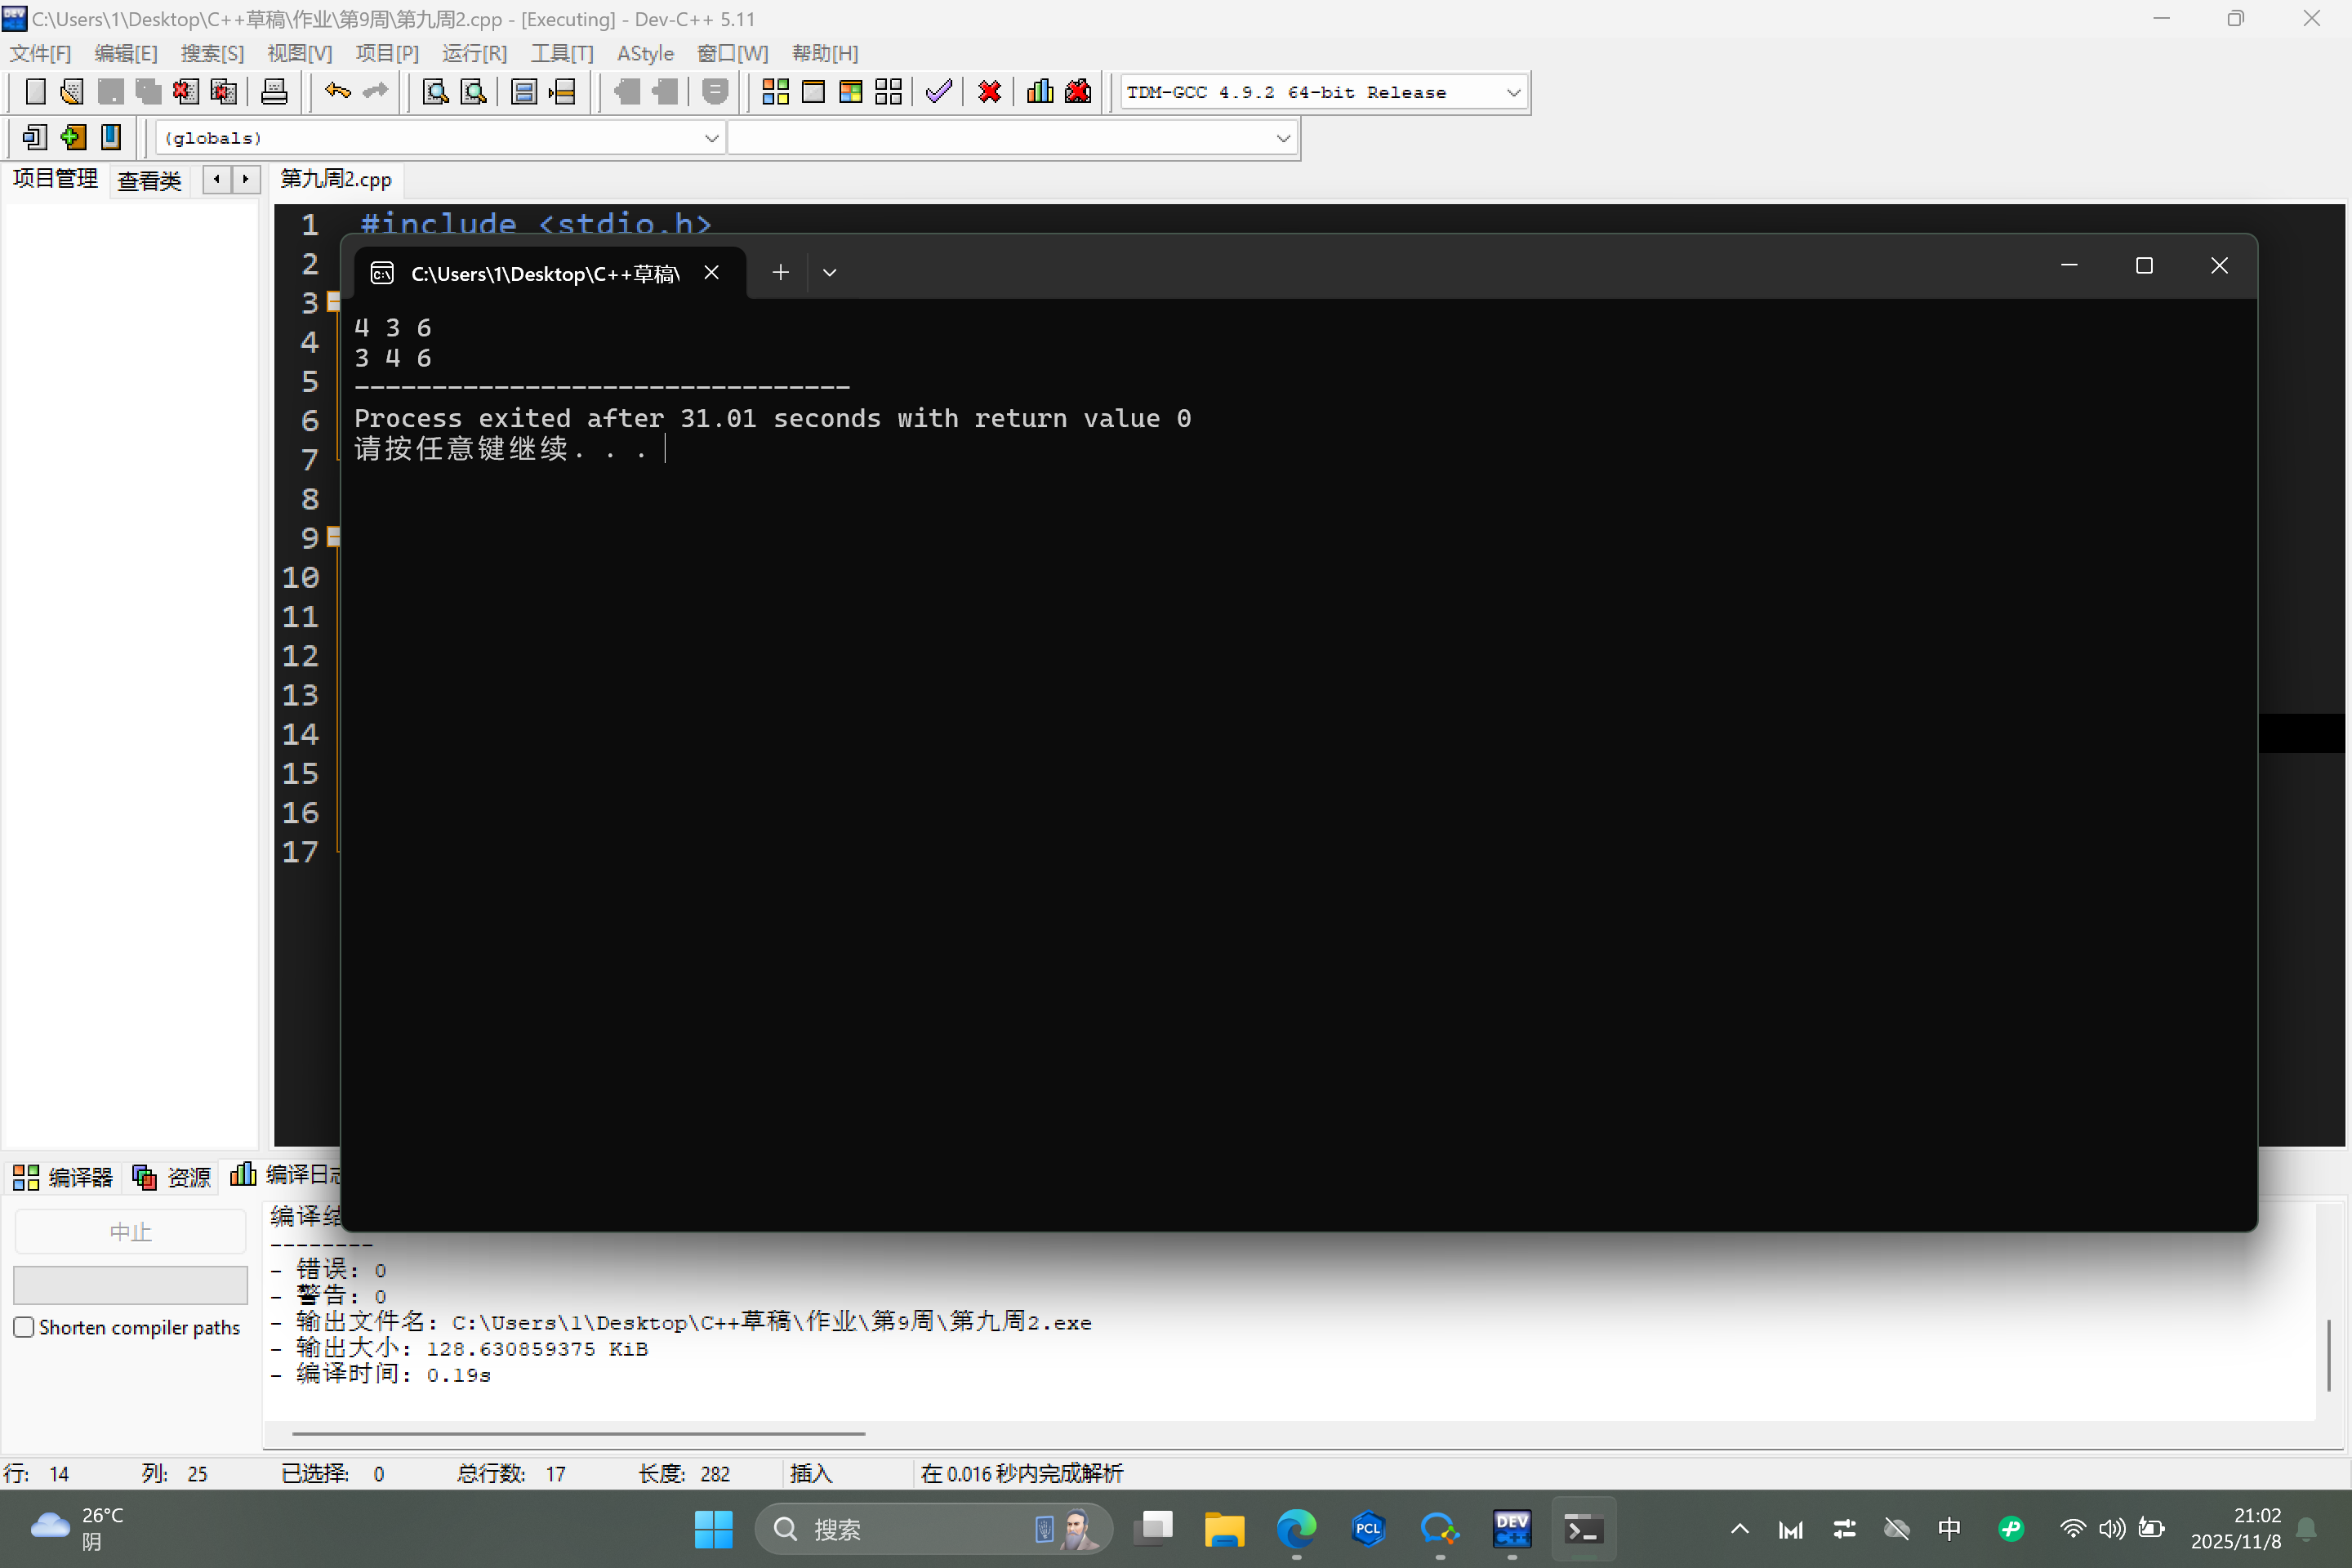The image size is (2352, 1568).
Task: Click the compile log horizontal scrollbar
Action: [577, 1433]
